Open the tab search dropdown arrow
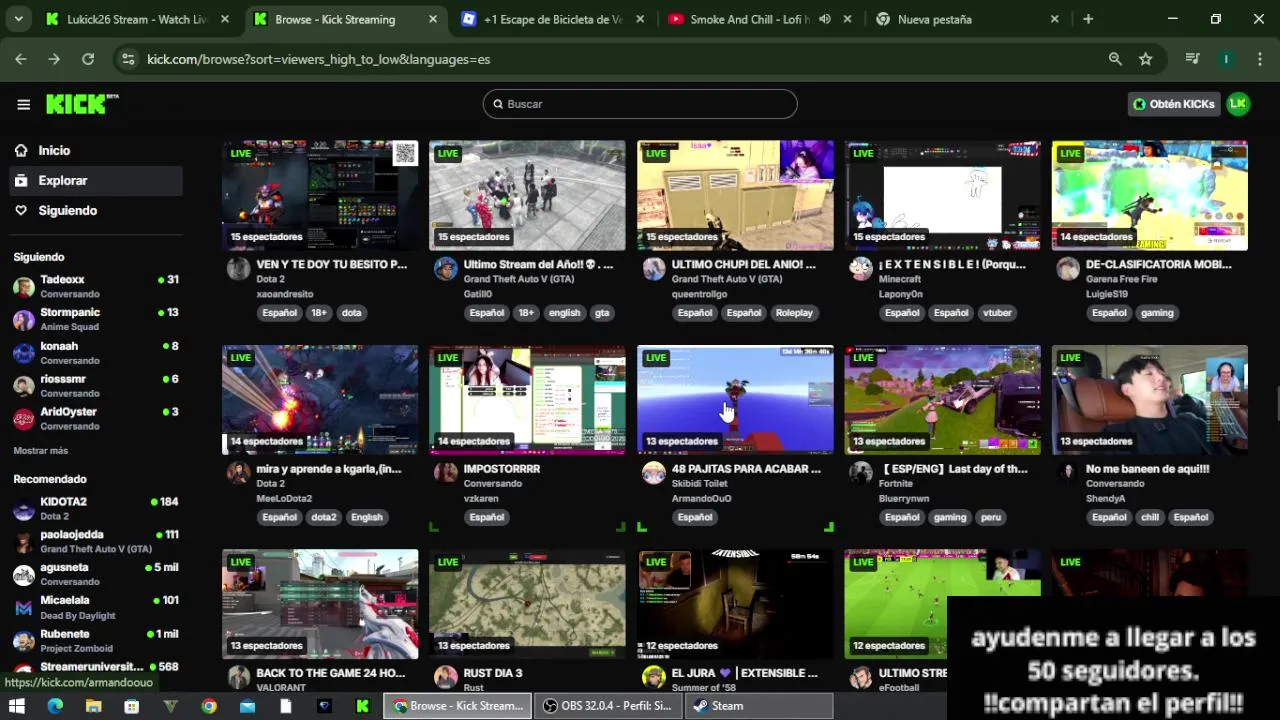Image resolution: width=1280 pixels, height=720 pixels. pos(18,19)
